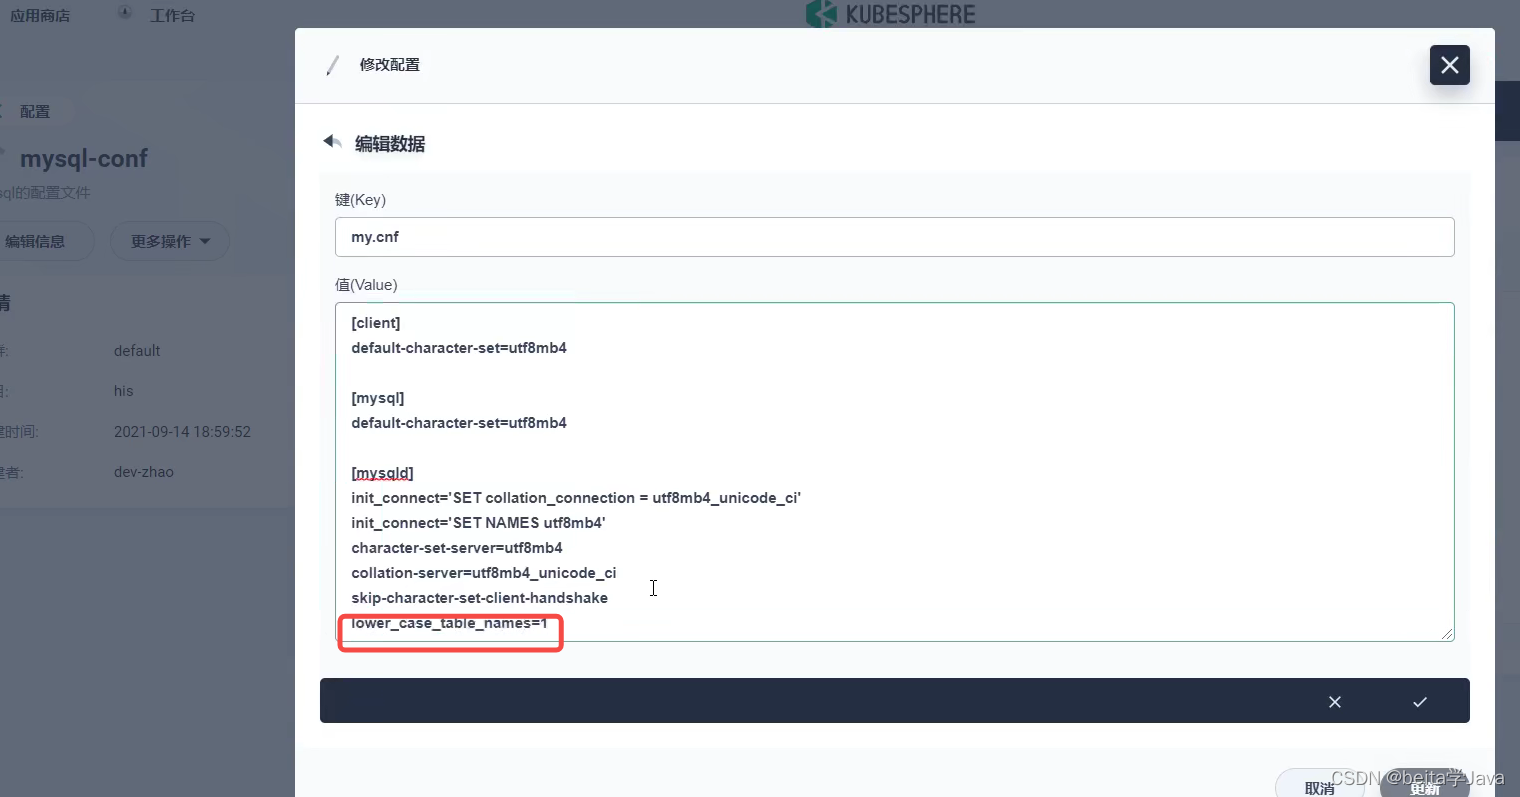Click the skip-character-set-client-handshake line
The height and width of the screenshot is (797, 1520).
(x=480, y=598)
